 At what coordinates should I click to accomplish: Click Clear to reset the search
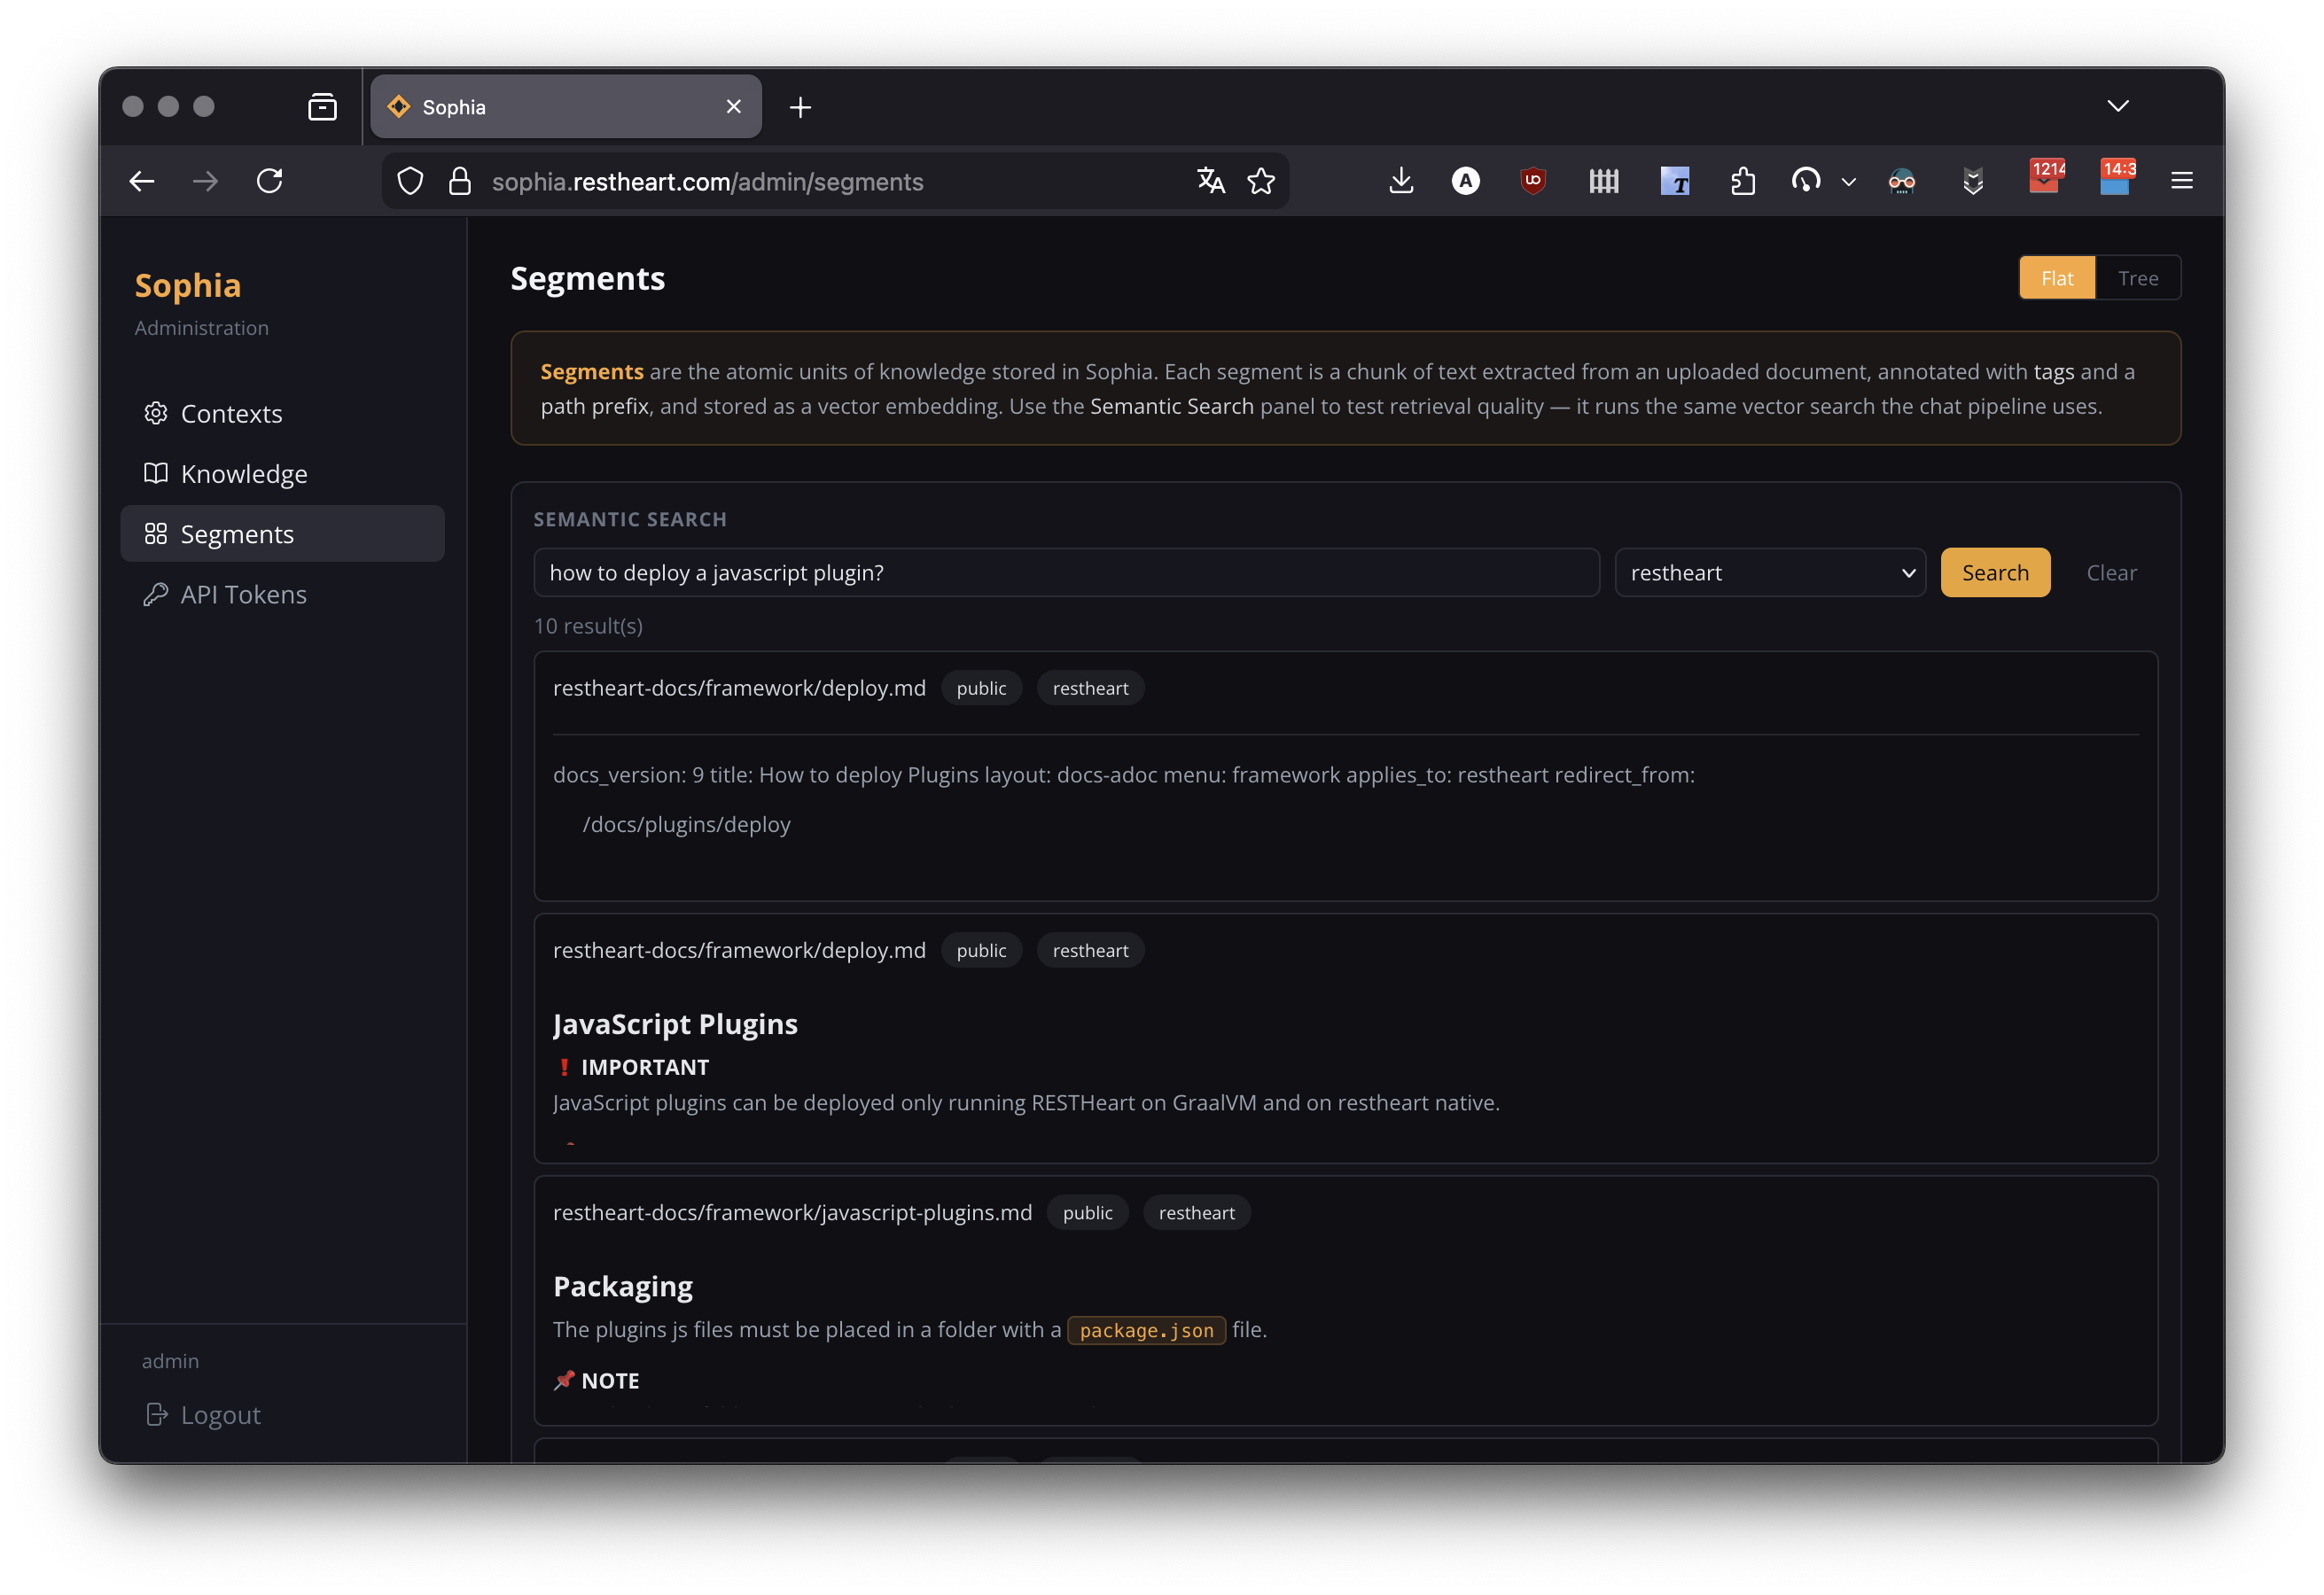(x=2111, y=572)
